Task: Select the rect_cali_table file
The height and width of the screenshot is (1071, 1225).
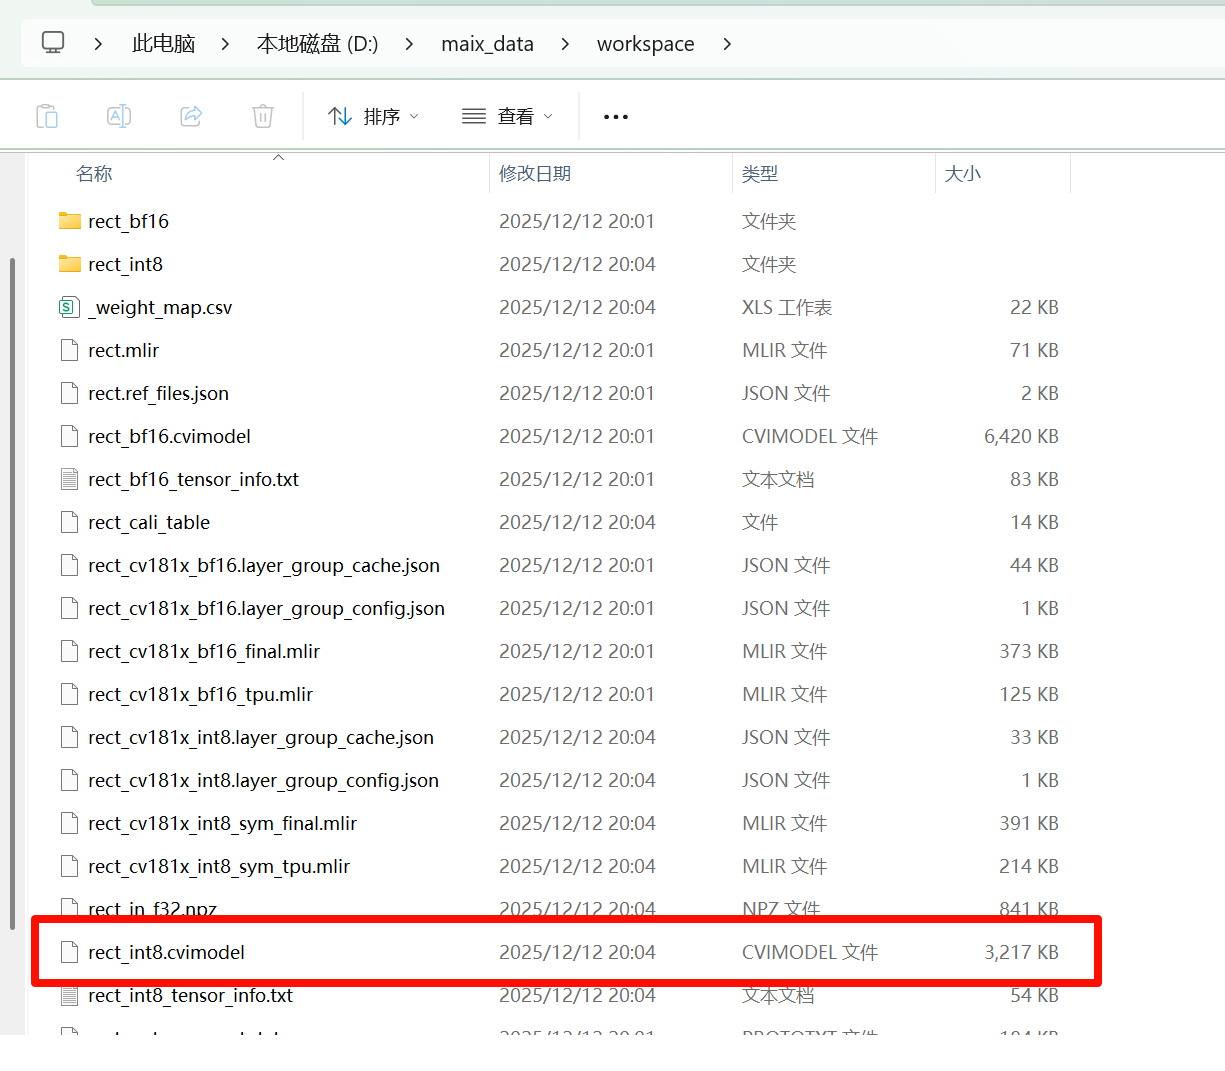Action: point(149,522)
